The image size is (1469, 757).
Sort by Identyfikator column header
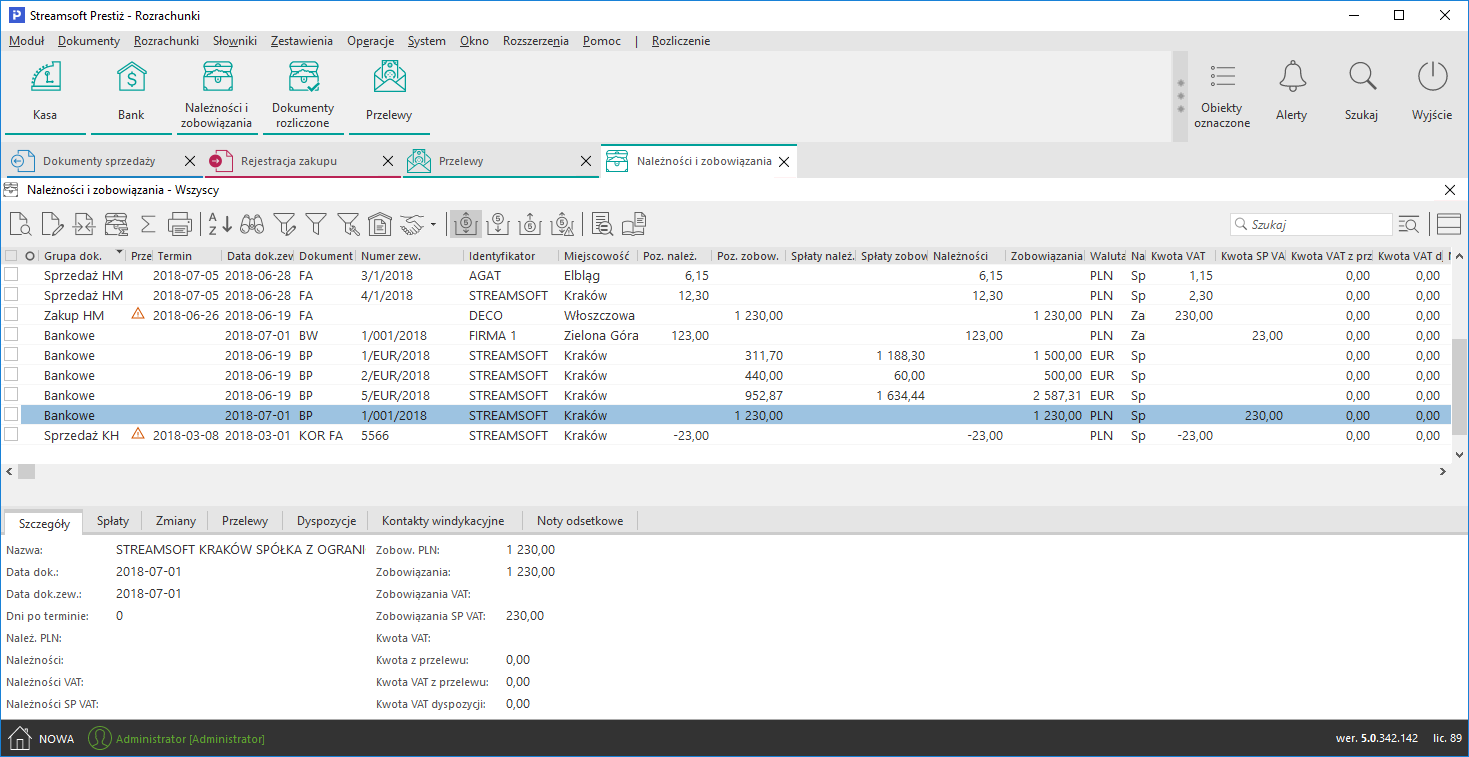click(x=512, y=256)
